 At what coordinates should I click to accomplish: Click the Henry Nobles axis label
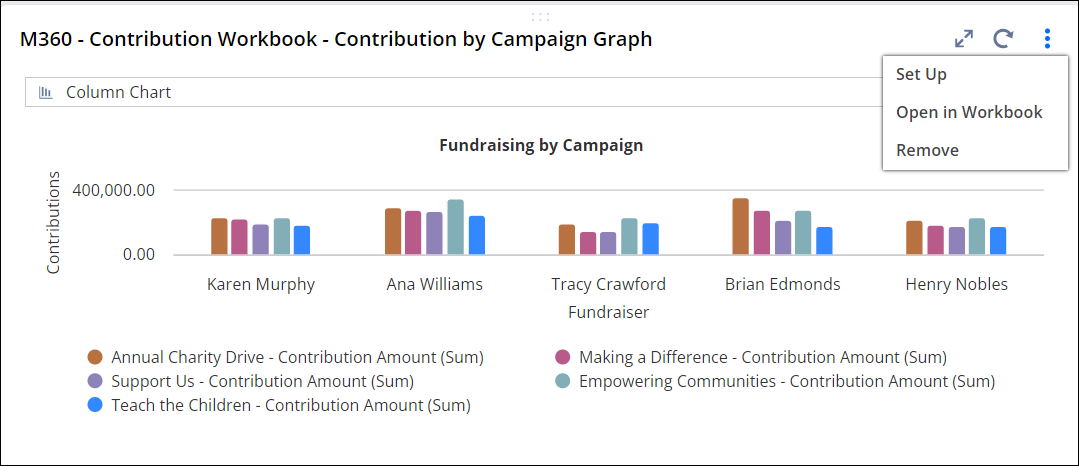pyautogui.click(x=956, y=284)
